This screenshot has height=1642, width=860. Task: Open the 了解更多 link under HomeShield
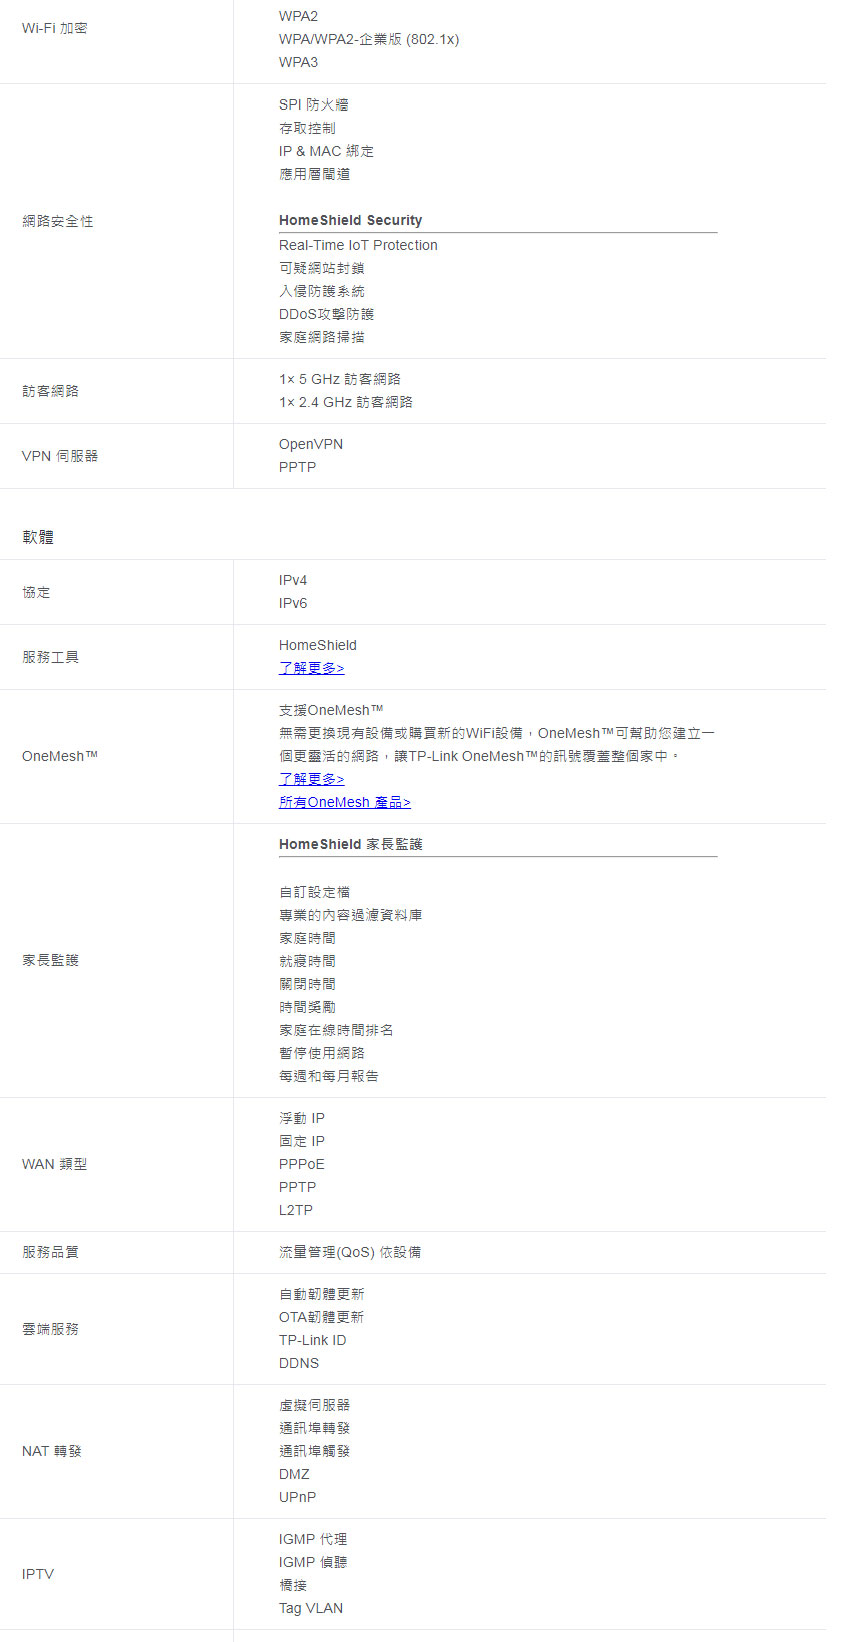(311, 668)
